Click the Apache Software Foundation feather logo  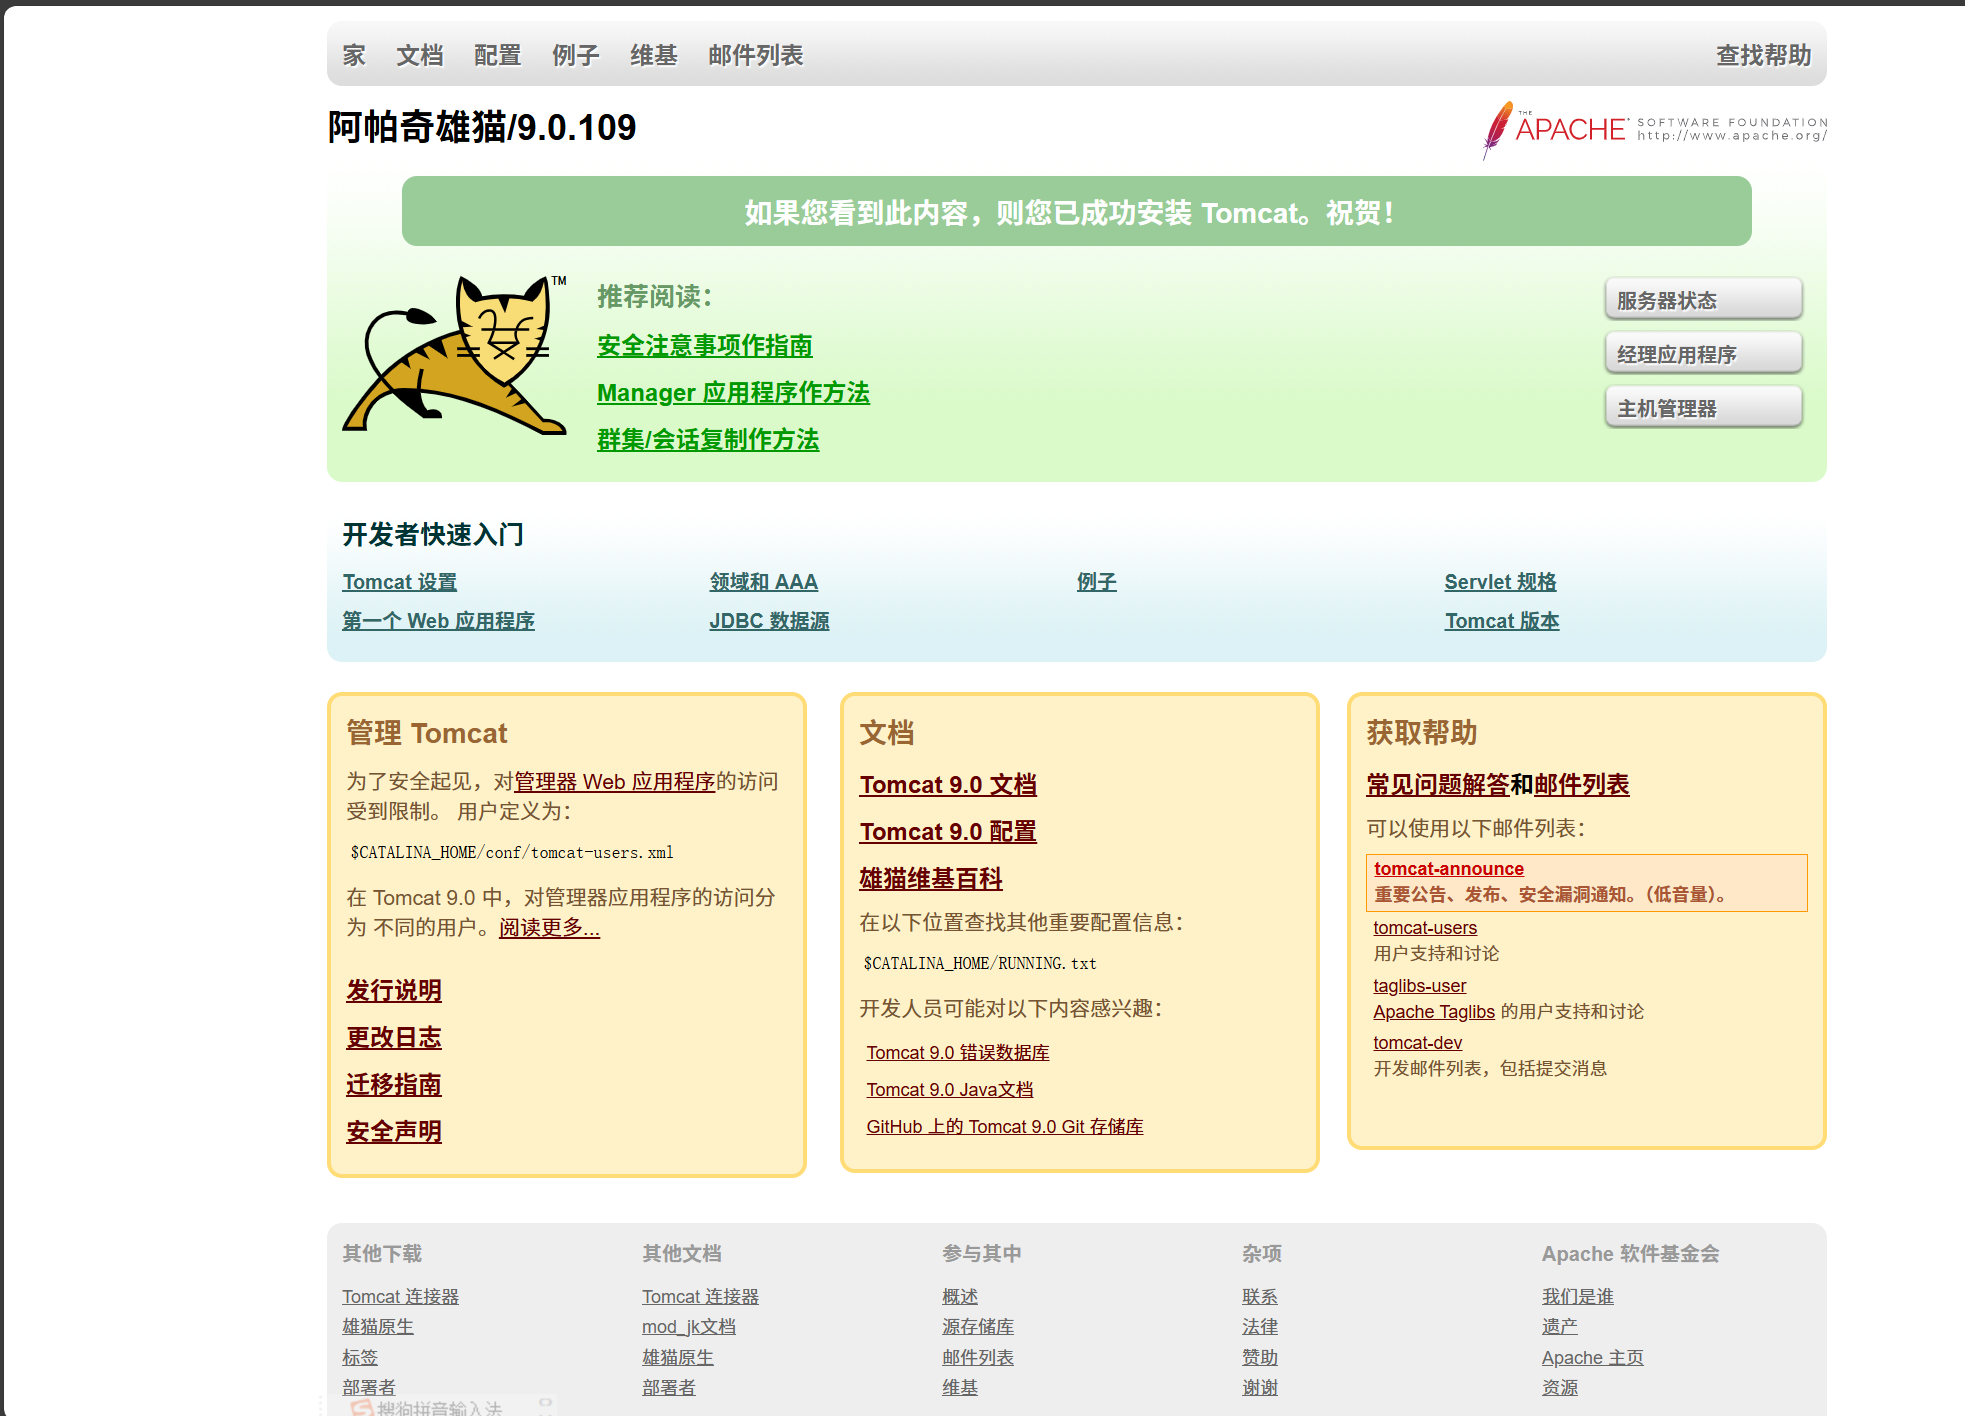(1654, 130)
